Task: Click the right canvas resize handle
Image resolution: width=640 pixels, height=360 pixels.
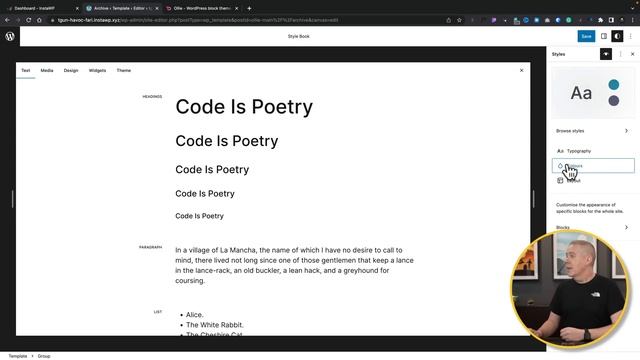Action: click(x=533, y=199)
